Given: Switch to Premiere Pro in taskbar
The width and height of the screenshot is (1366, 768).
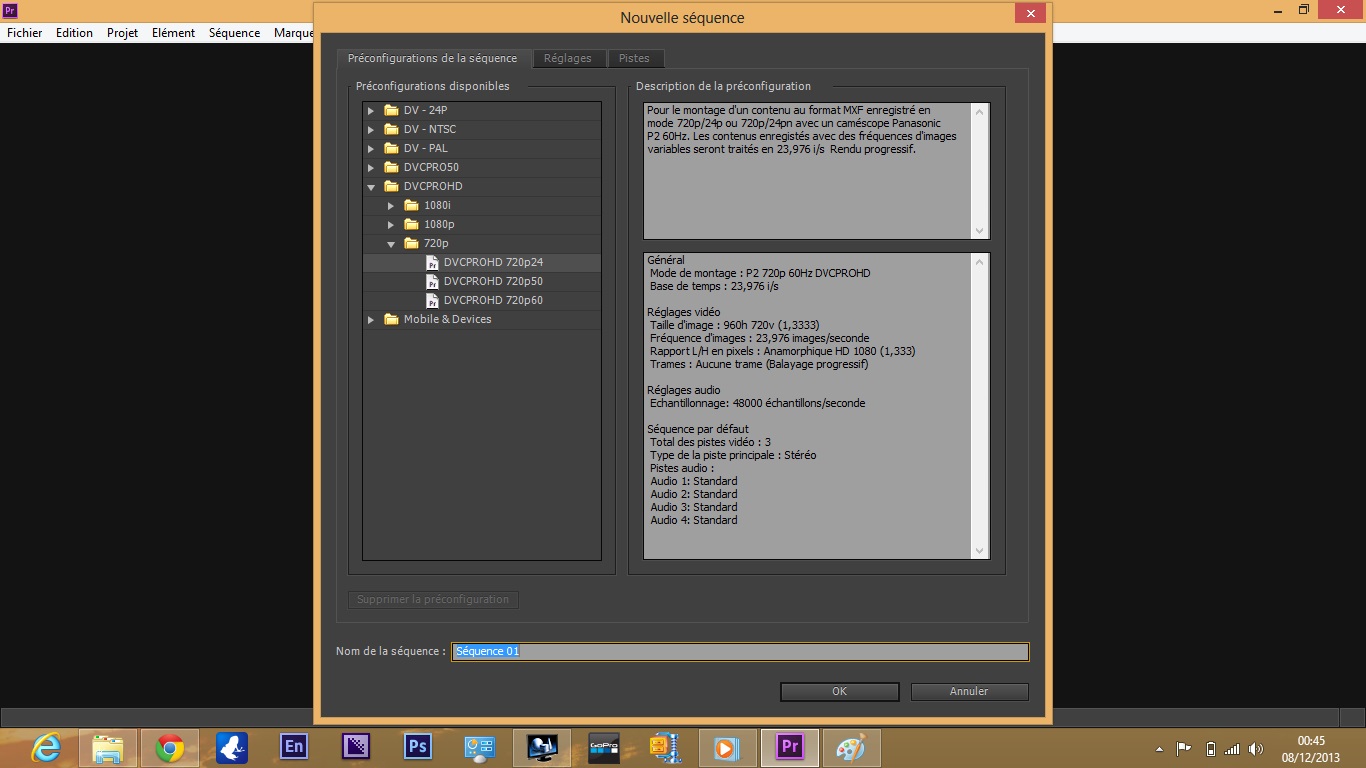Looking at the screenshot, I should pos(790,747).
